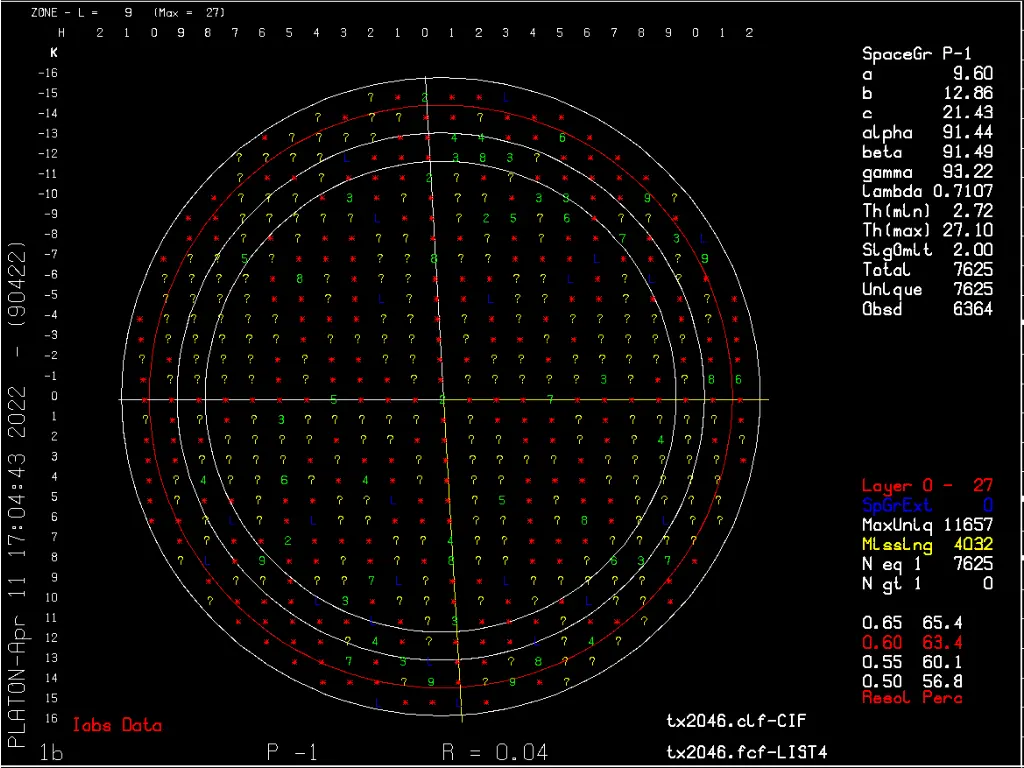This screenshot has height=768, width=1024.
Task: Select K-axis row label -16
Action: pos(48,73)
